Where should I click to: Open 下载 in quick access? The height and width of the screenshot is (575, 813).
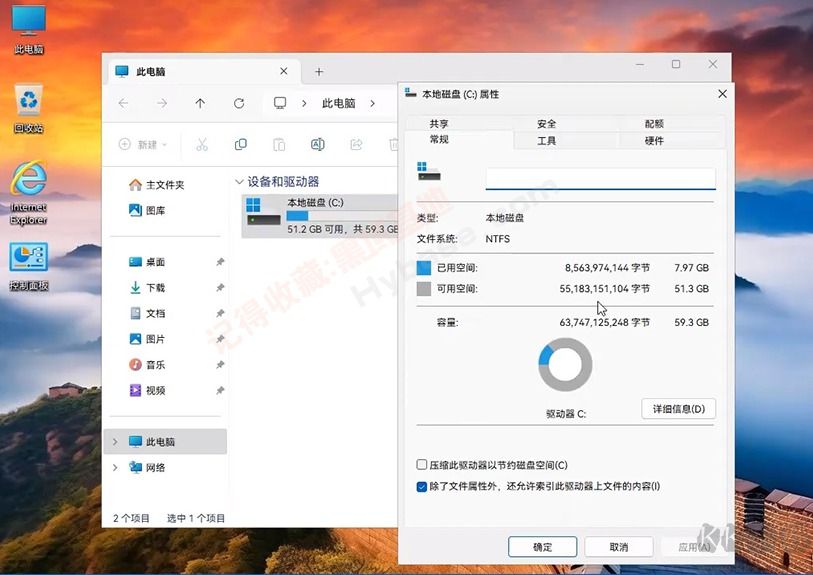click(147, 287)
